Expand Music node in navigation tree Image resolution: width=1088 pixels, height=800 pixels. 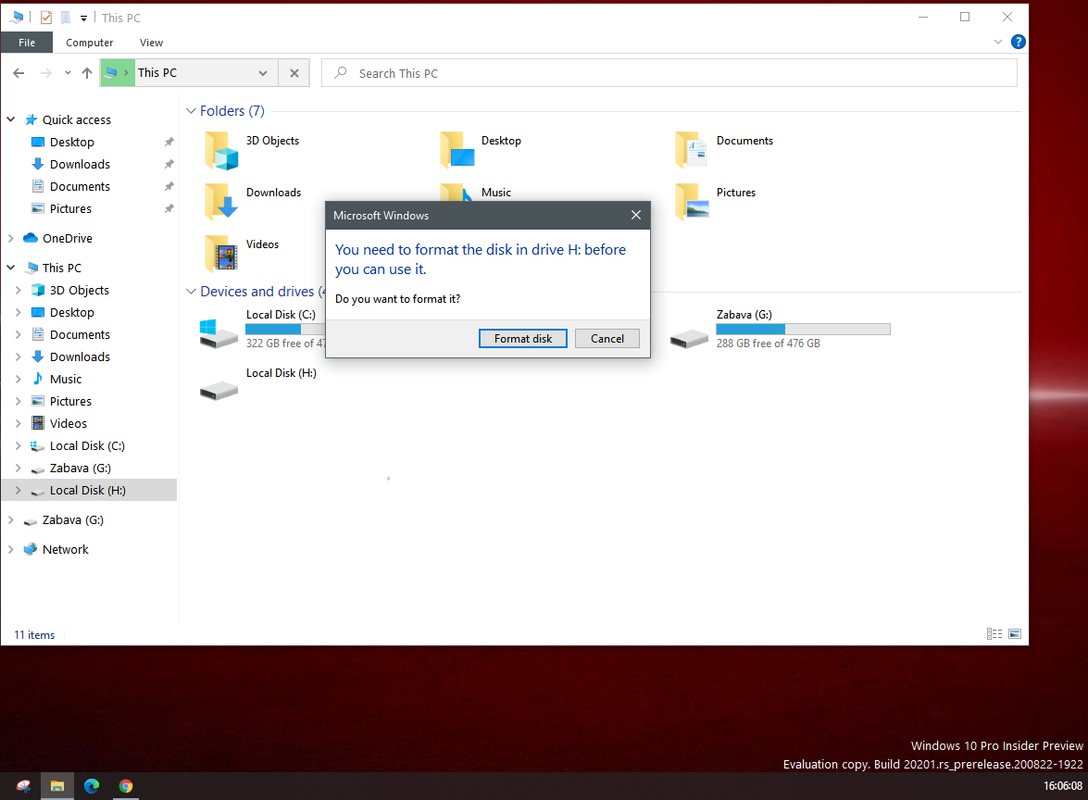coord(19,379)
